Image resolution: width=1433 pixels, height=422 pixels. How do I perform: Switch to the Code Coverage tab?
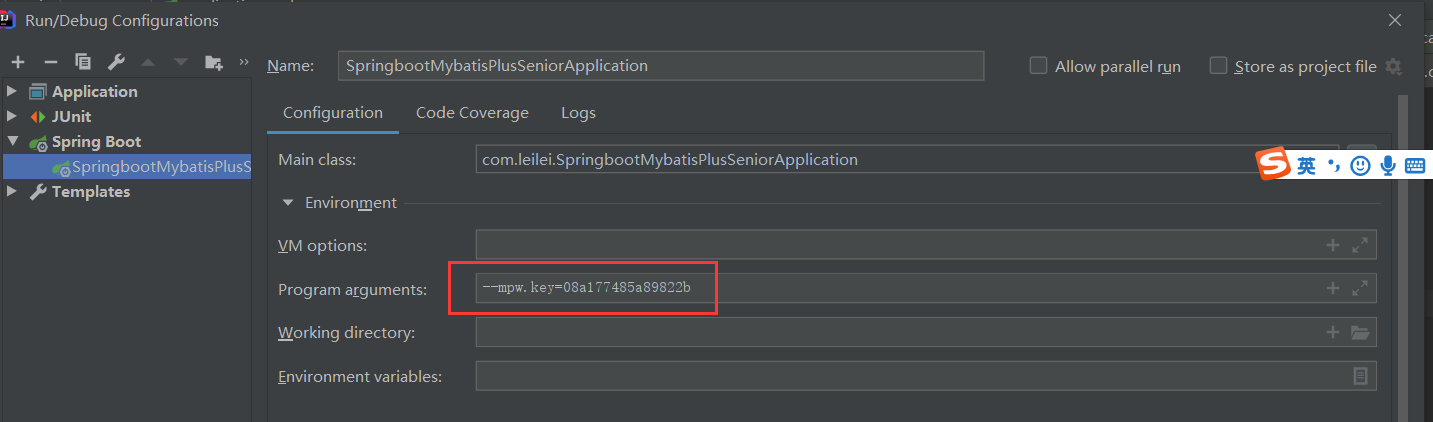click(472, 113)
